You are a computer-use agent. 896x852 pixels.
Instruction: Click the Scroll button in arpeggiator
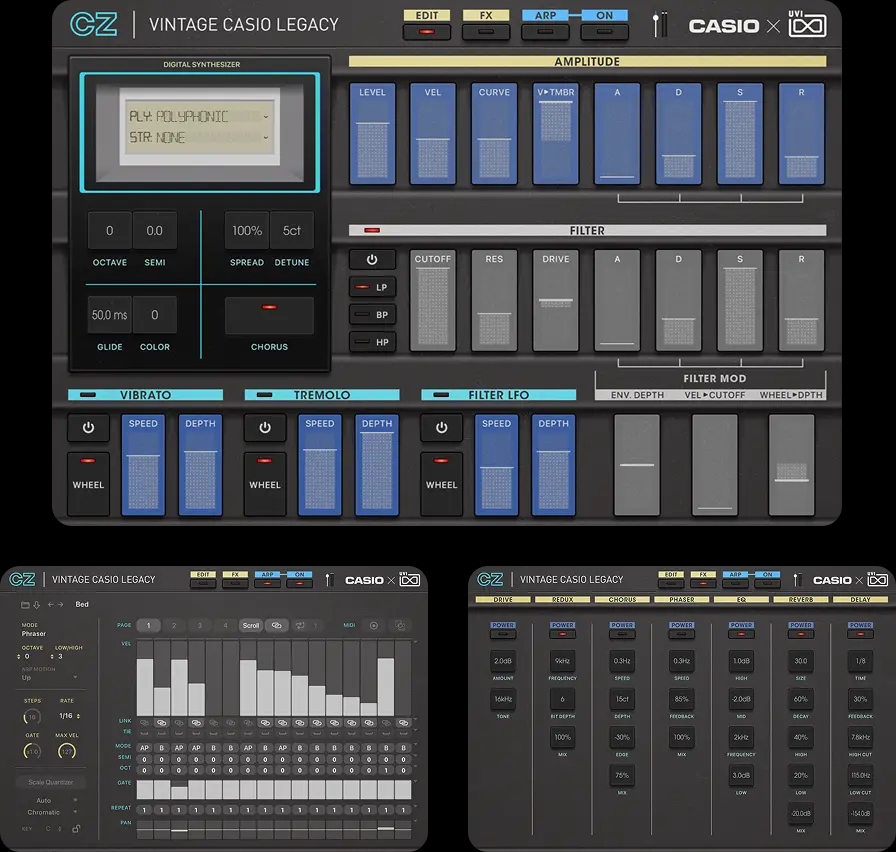click(x=251, y=626)
